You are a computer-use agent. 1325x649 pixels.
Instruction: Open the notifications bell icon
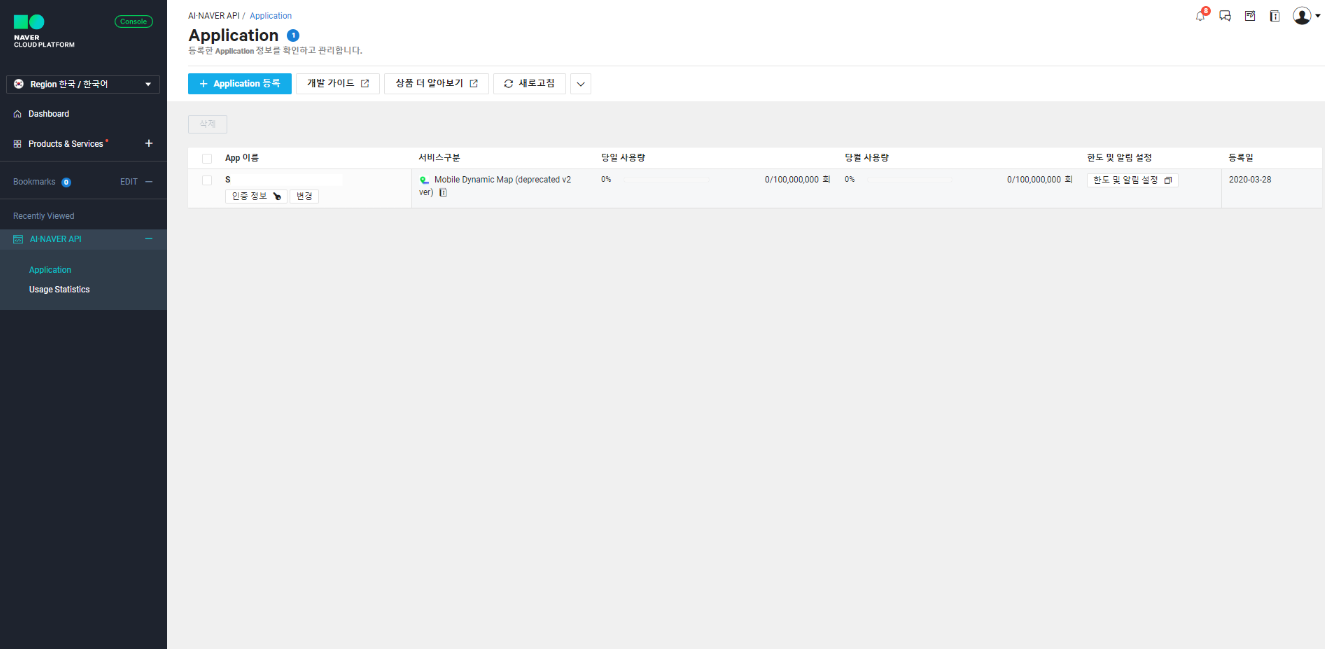point(1201,16)
